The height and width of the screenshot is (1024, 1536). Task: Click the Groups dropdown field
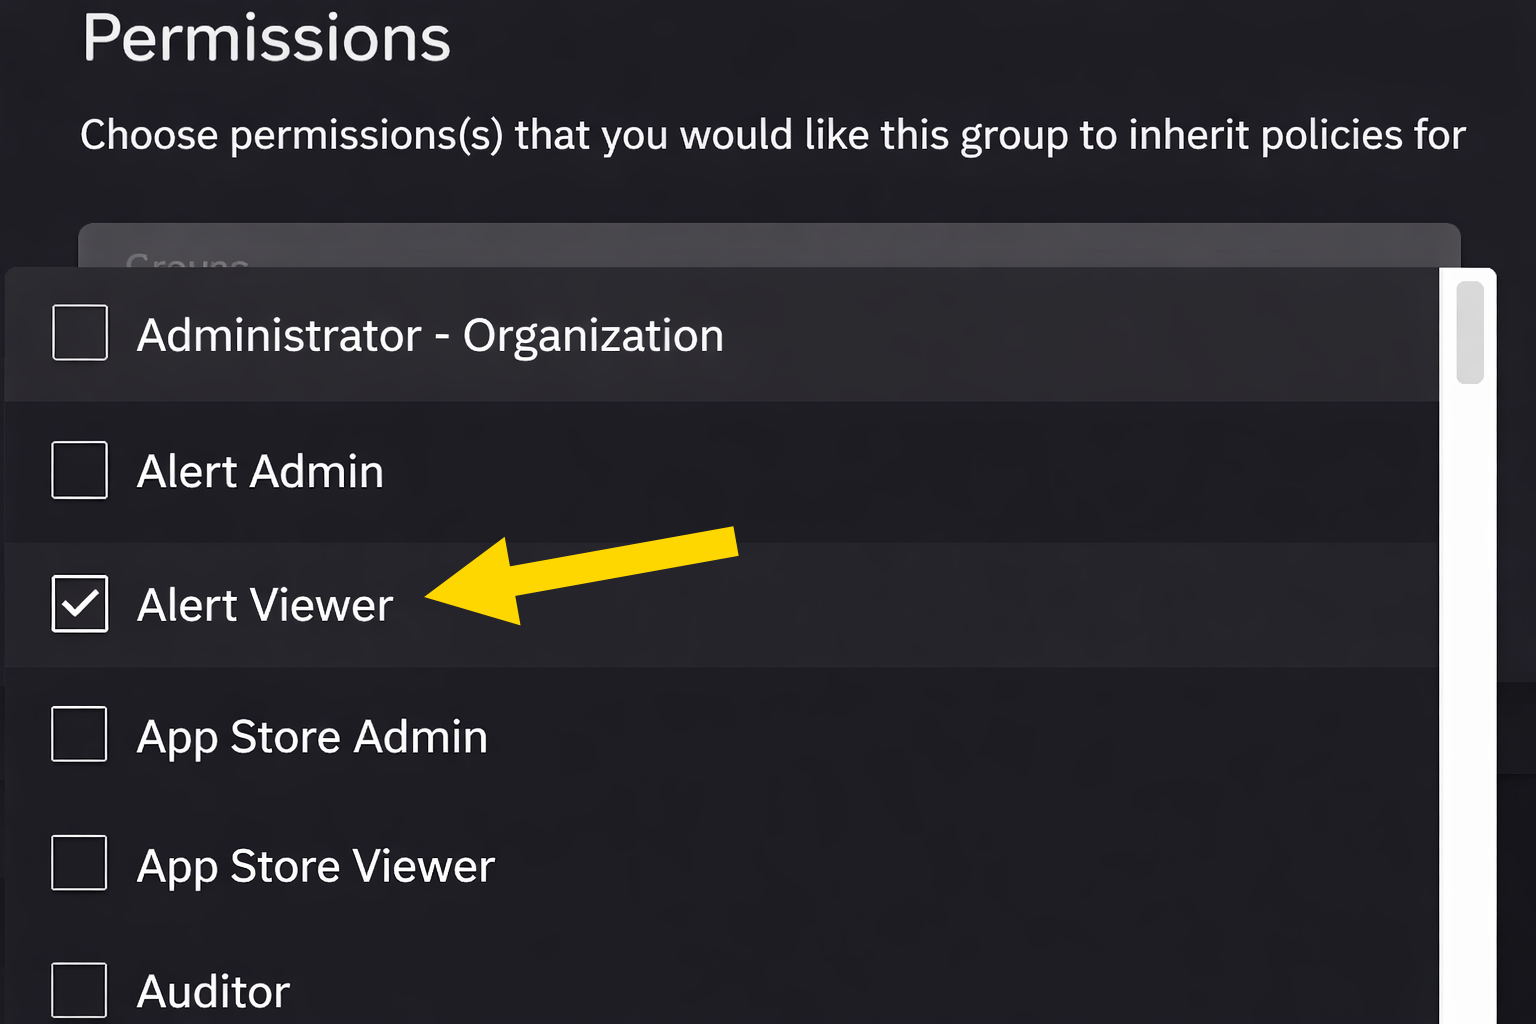pyautogui.click(x=768, y=245)
